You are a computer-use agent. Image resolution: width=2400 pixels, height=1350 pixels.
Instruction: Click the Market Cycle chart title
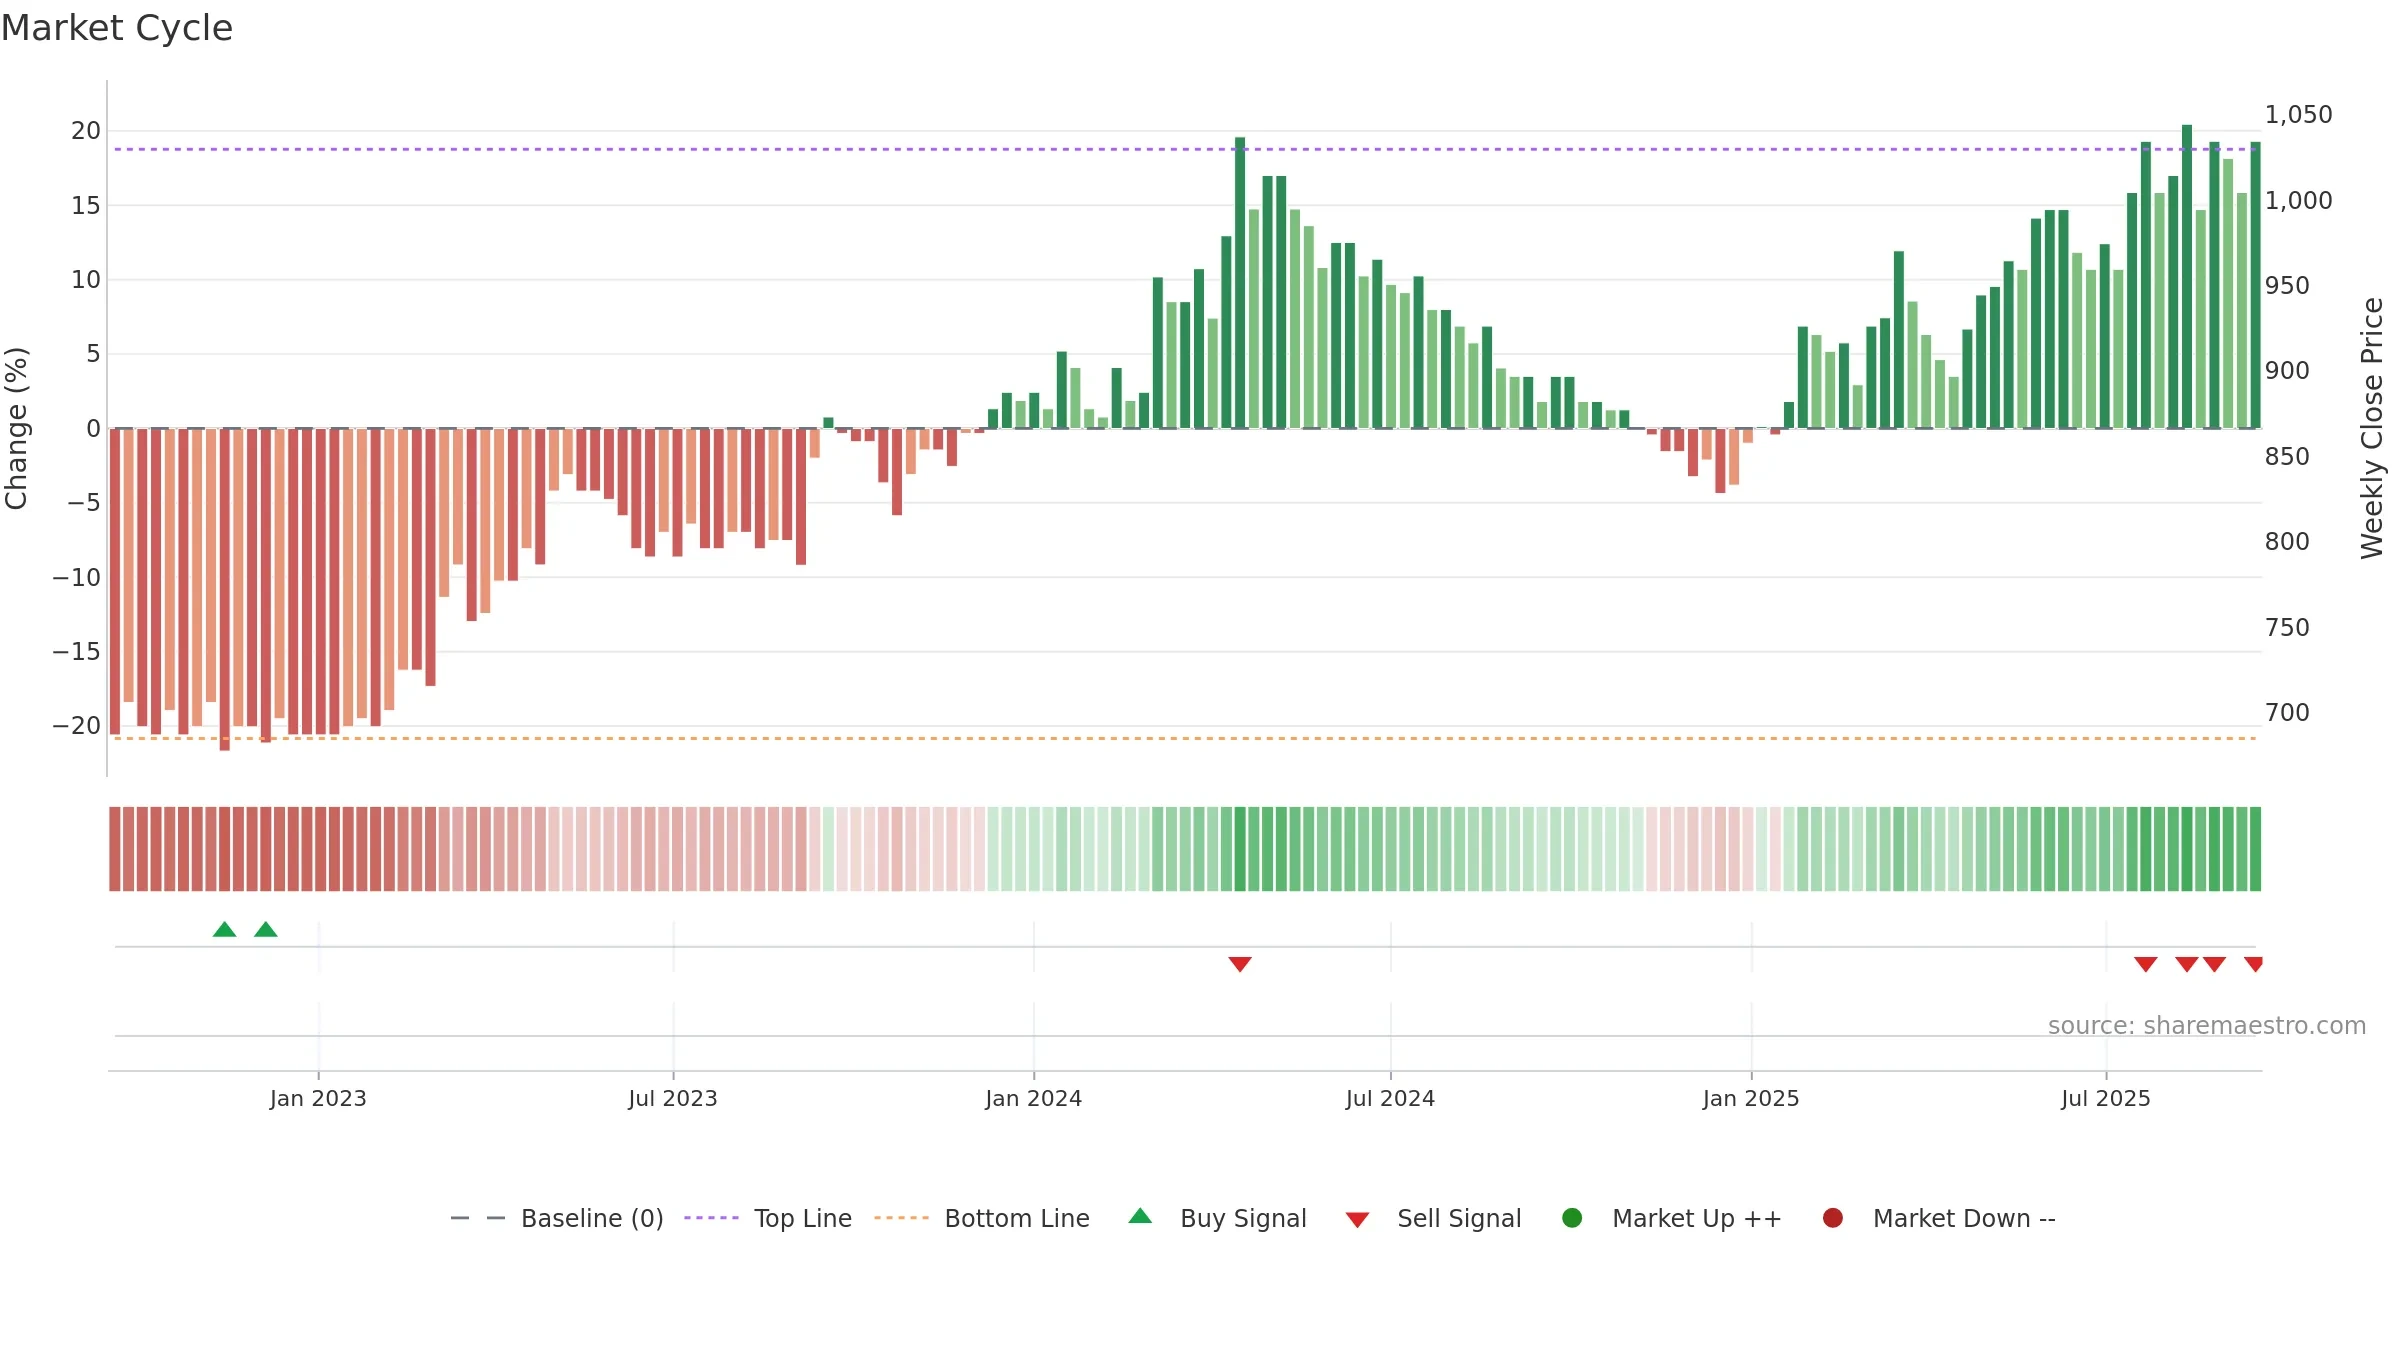[x=117, y=28]
